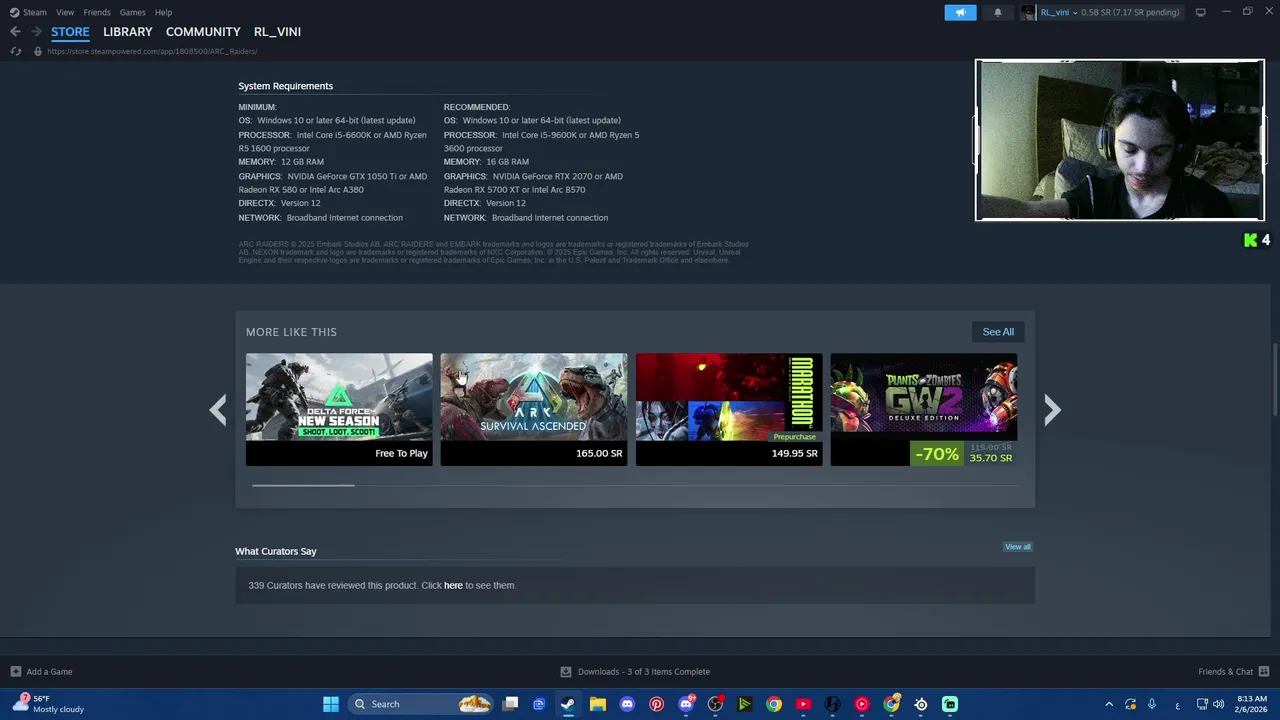Open YouTube Music from the taskbar
The image size is (1280, 720).
[862, 704]
